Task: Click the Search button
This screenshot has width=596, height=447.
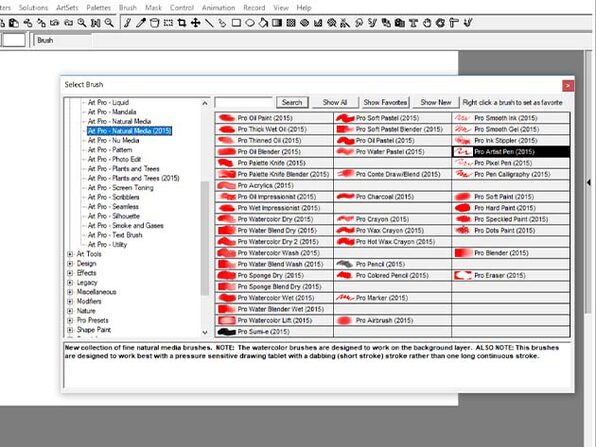Action: coord(292,102)
